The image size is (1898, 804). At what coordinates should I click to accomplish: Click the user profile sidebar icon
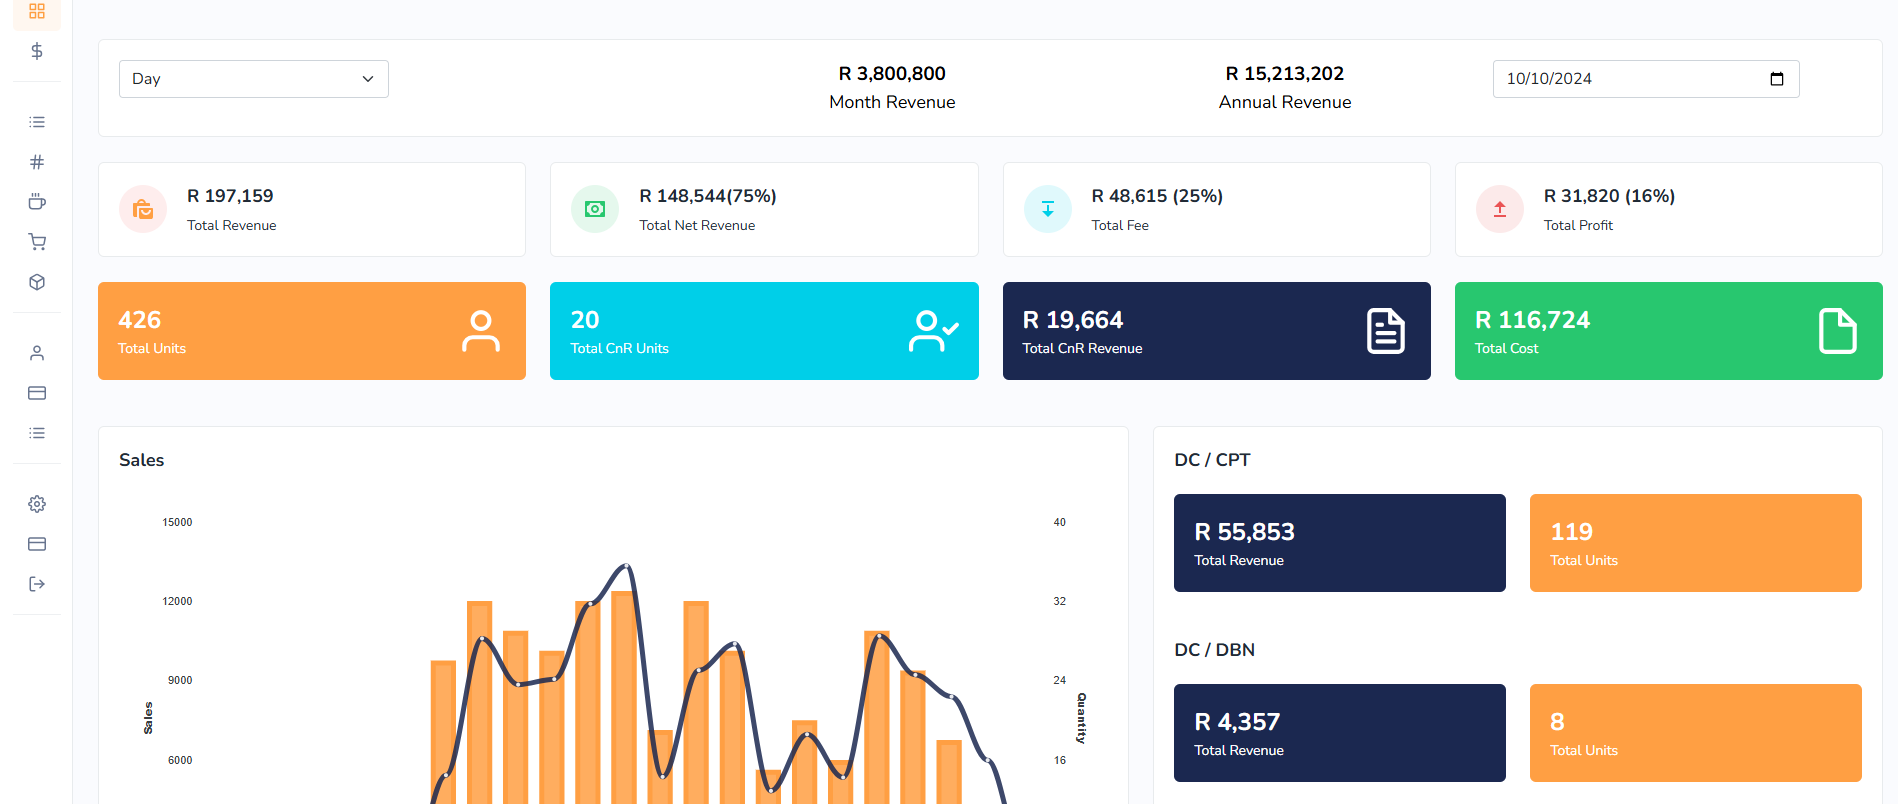(37, 353)
